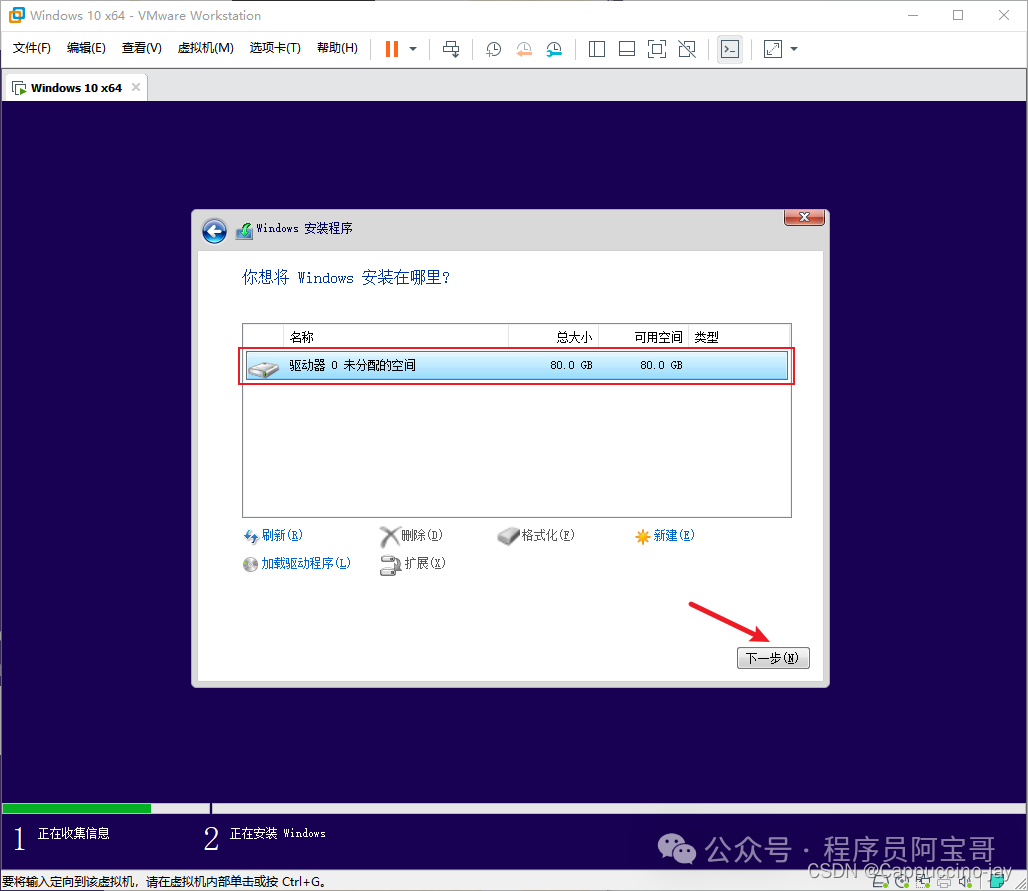1028x891 pixels.
Task: Click the network adapter status bar icon
Action: tap(923, 882)
